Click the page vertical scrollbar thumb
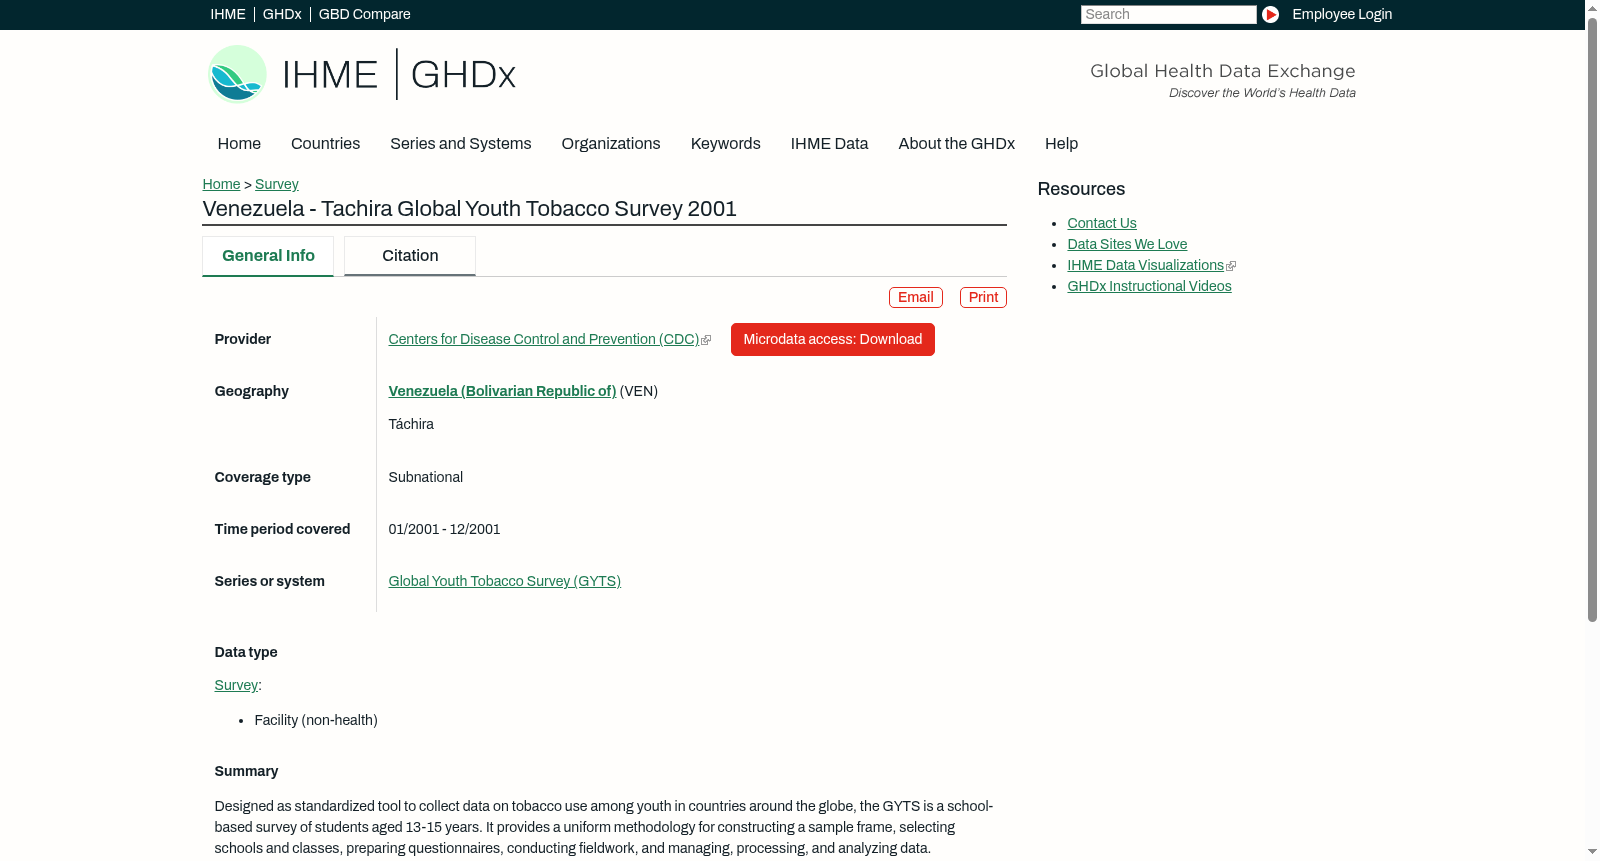The width and height of the screenshot is (1600, 861). 1592,318
